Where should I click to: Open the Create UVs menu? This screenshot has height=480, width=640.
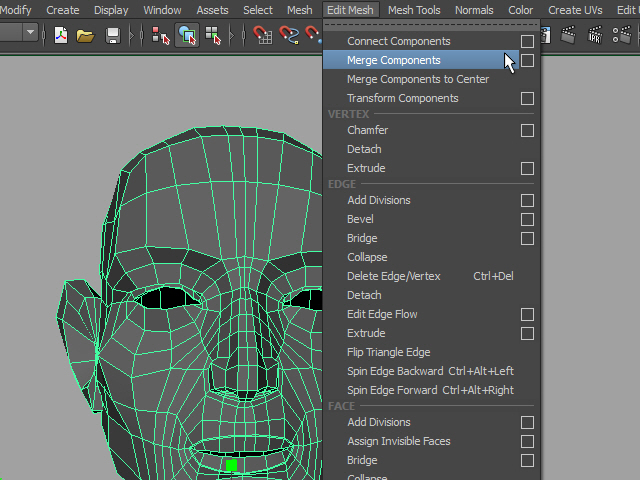click(x=575, y=10)
